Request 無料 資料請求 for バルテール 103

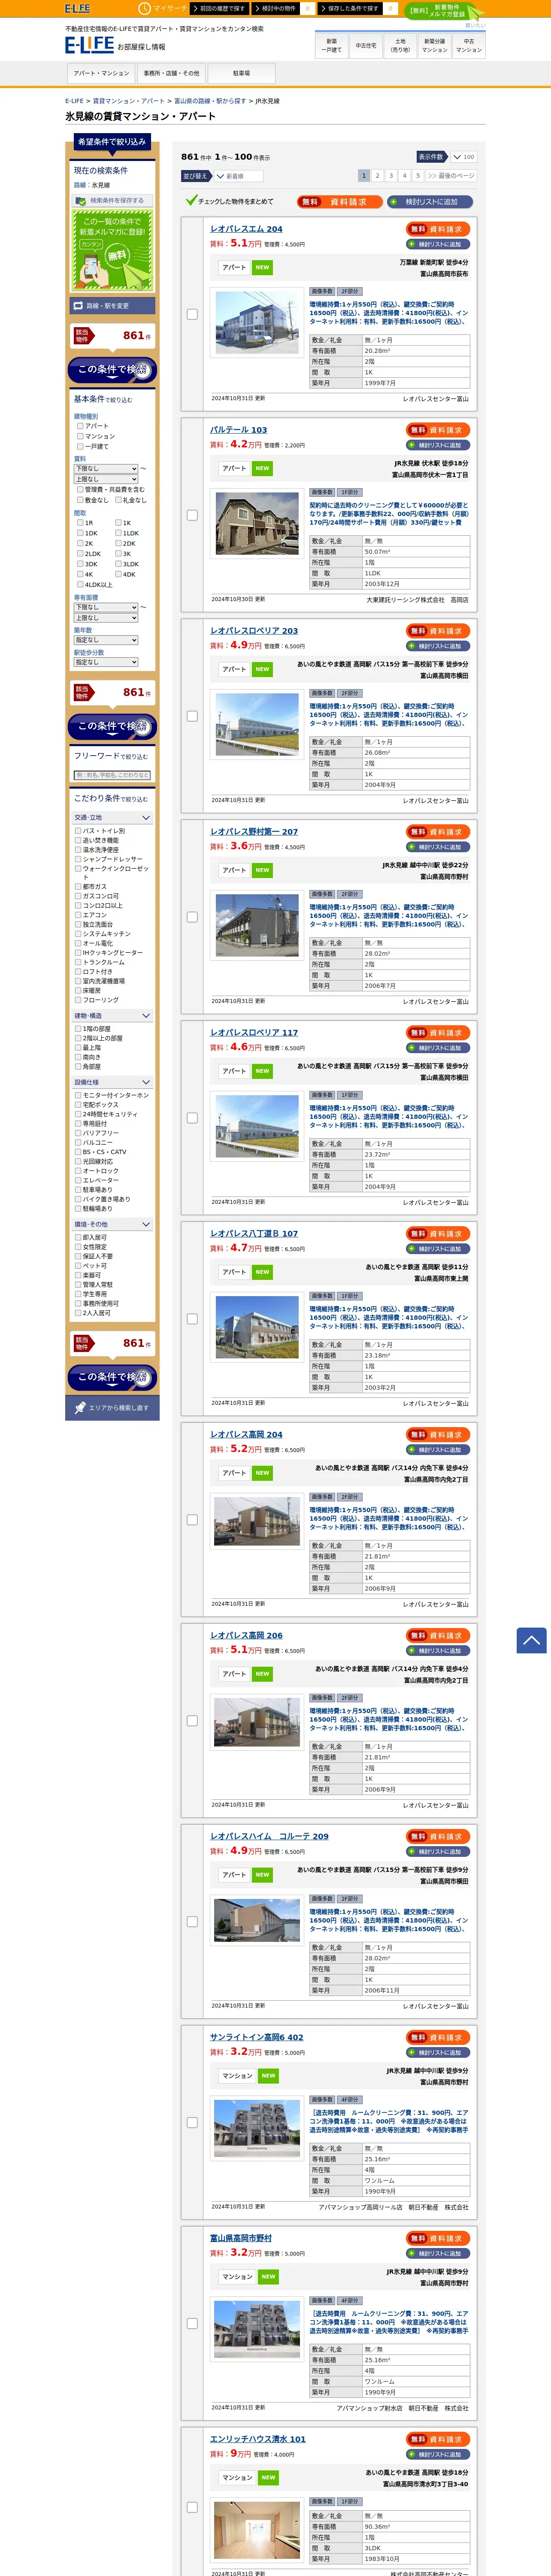point(439,430)
